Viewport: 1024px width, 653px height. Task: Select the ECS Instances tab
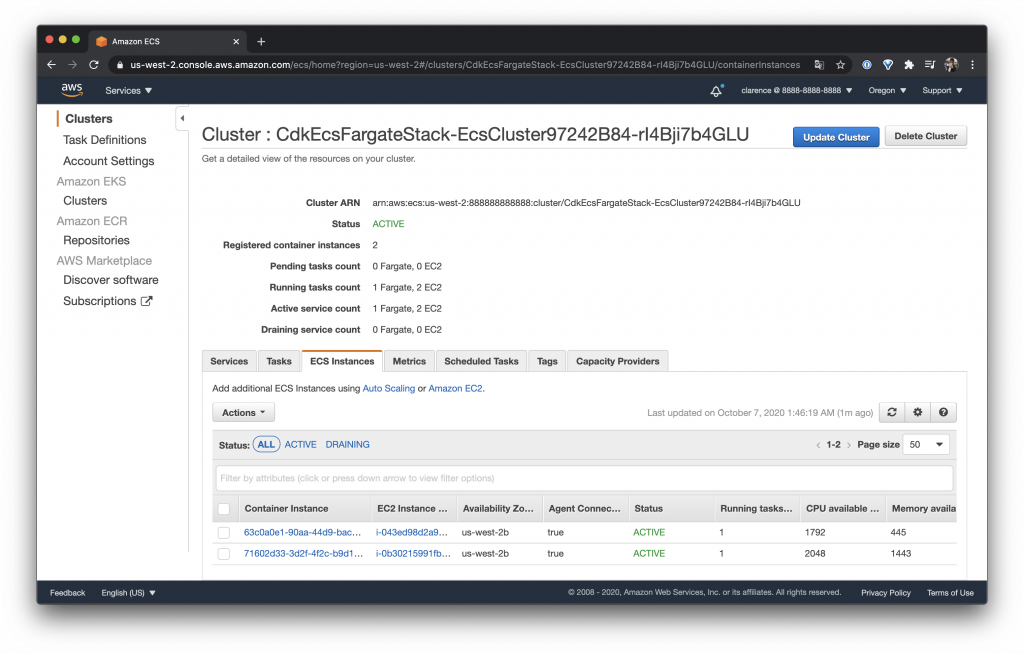tap(342, 361)
